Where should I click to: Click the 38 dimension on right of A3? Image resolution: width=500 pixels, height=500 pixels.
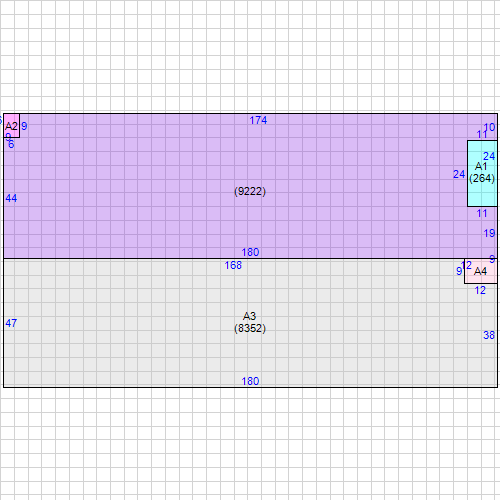click(489, 335)
